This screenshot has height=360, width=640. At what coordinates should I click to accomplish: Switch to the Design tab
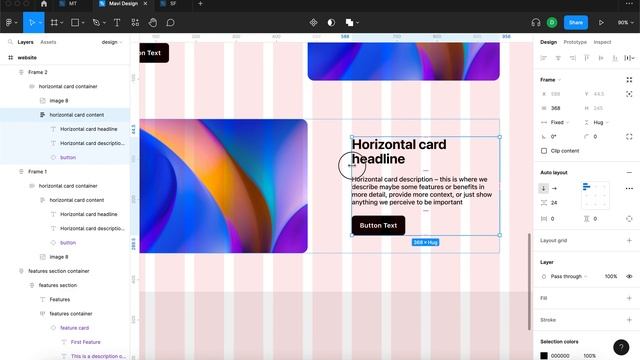548,42
